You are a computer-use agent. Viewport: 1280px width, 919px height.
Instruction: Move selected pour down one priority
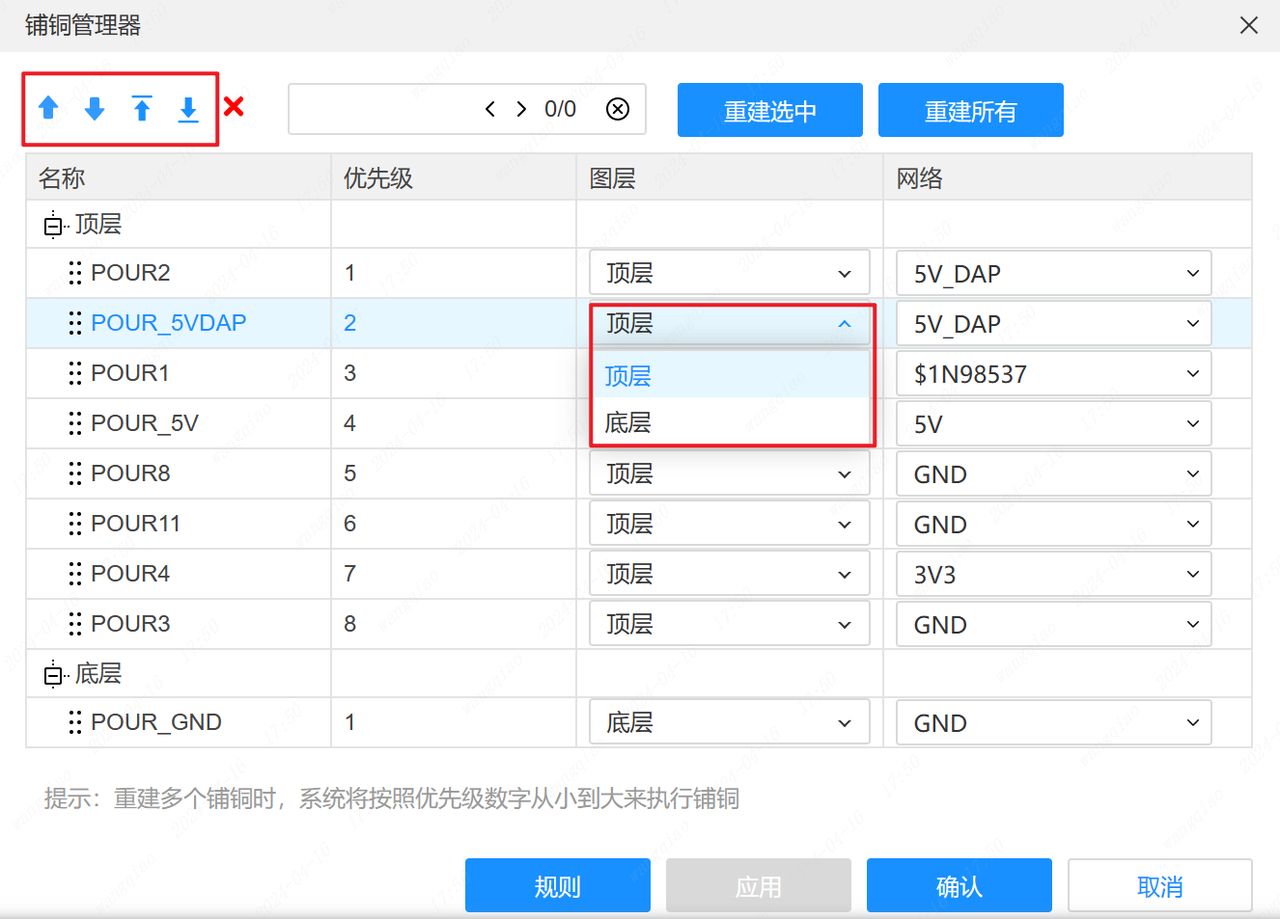[95, 108]
